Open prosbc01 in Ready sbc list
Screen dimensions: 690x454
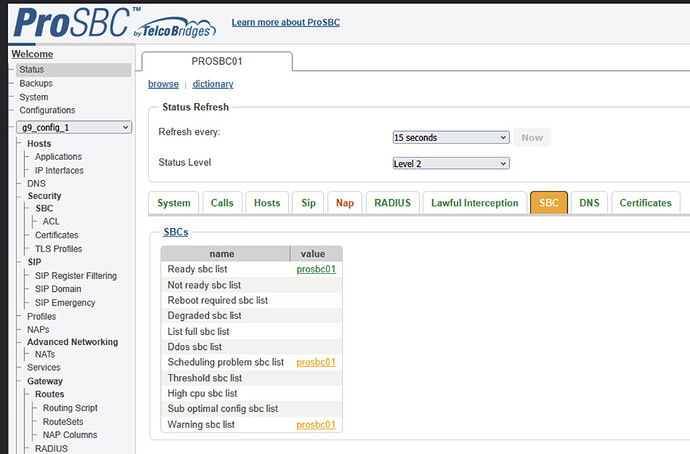[315, 269]
